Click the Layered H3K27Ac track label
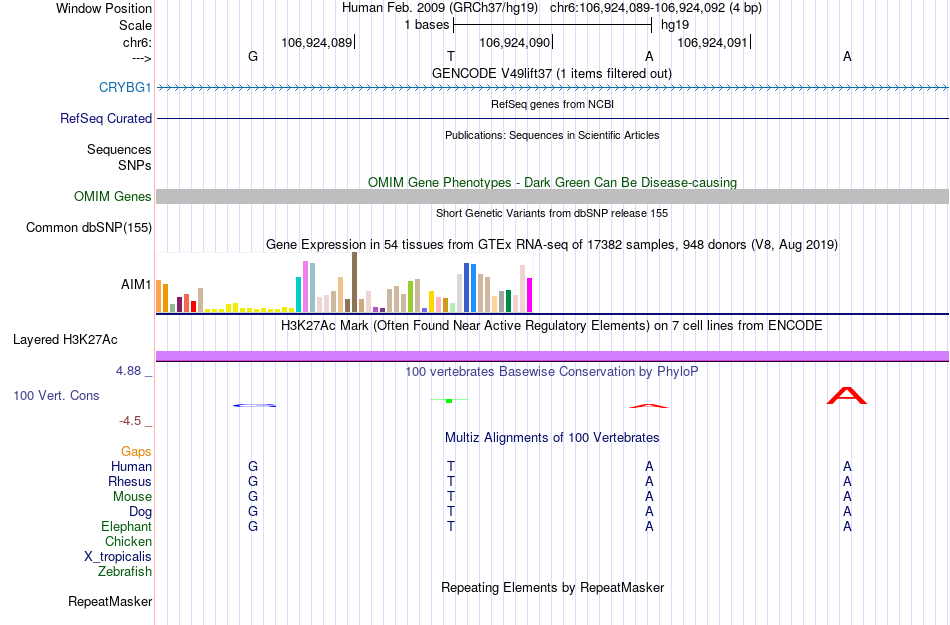The height and width of the screenshot is (625, 950). pos(65,340)
